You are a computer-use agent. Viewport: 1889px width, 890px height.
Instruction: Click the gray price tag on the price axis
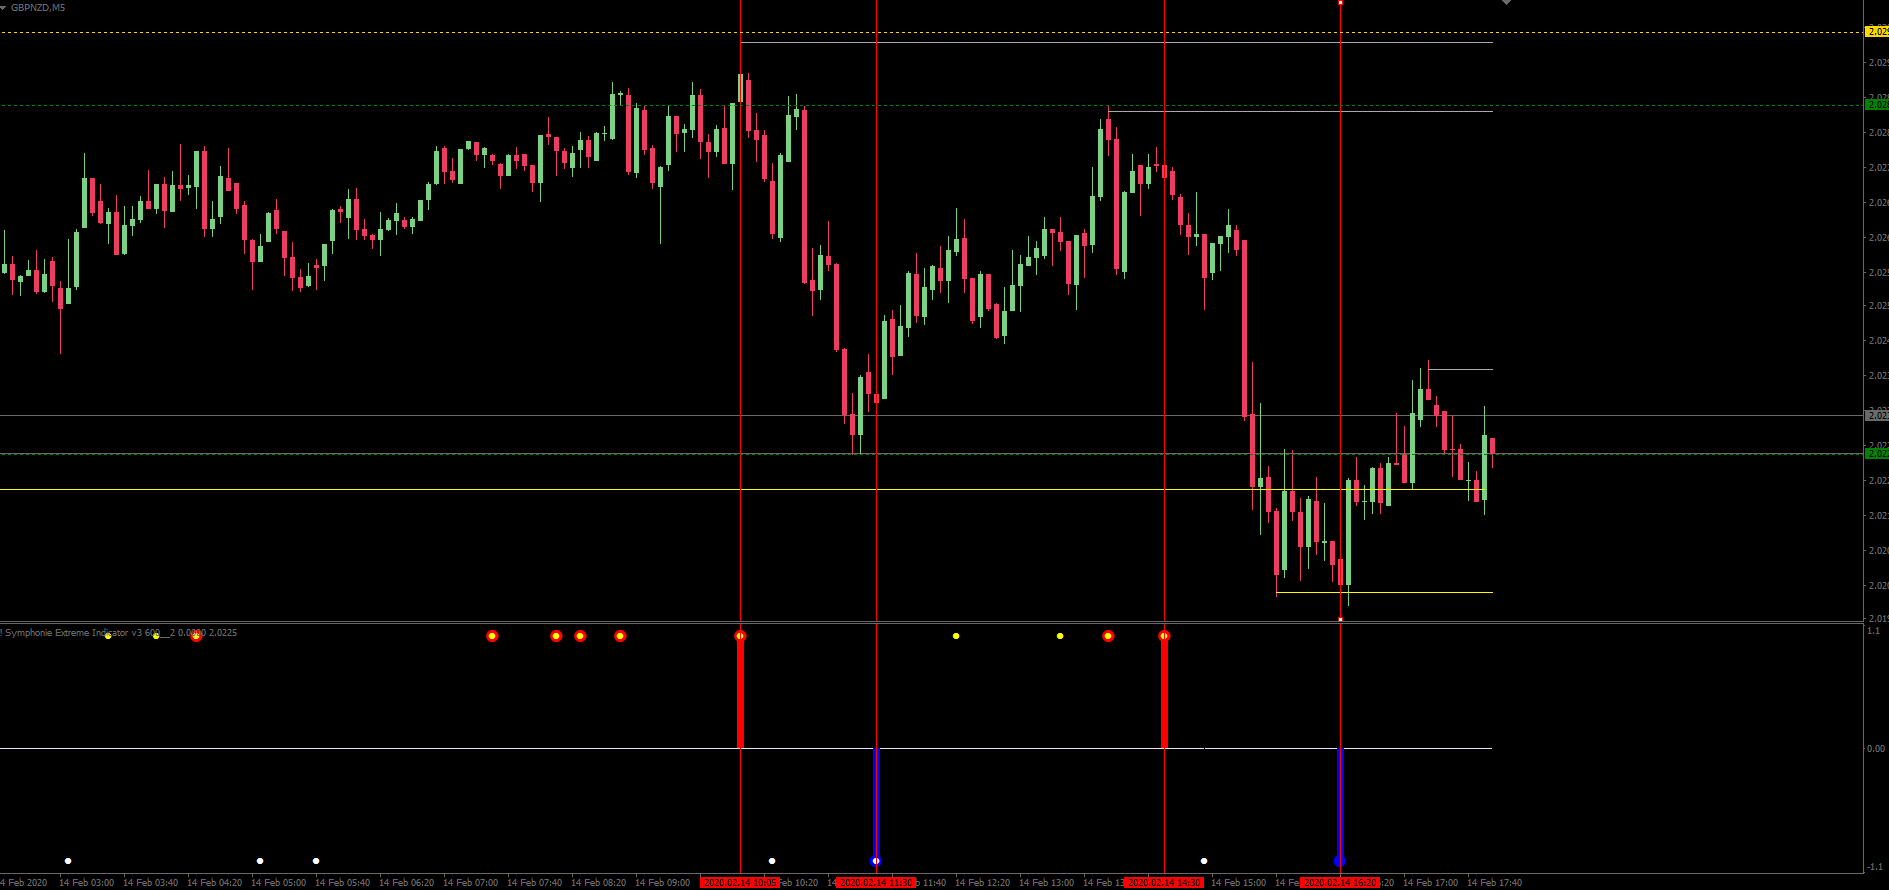coord(1877,415)
